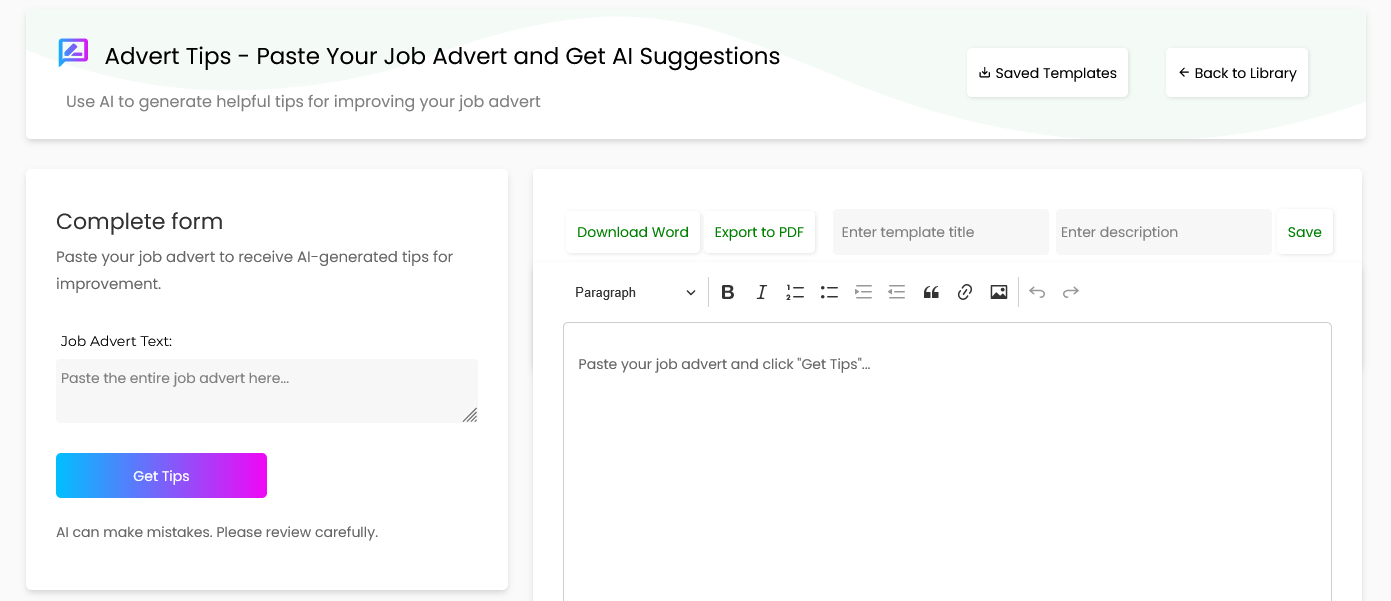
Task: Export the document to PDF
Action: pos(759,232)
